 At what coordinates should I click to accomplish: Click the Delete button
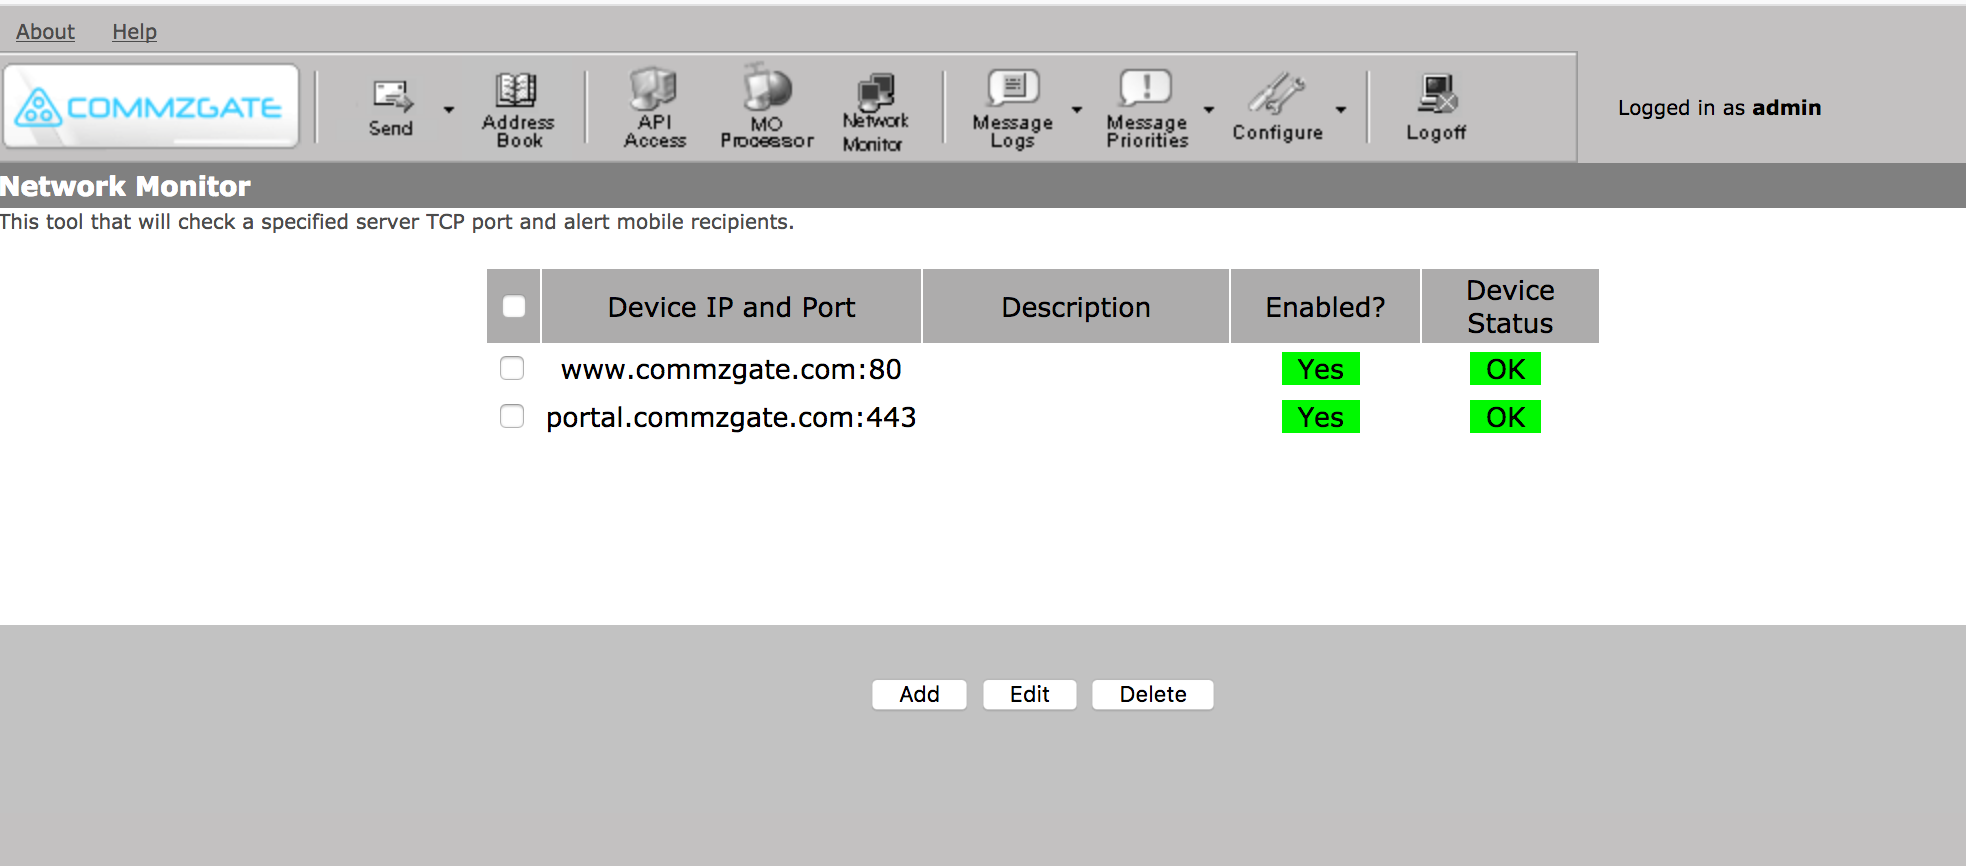click(1153, 694)
